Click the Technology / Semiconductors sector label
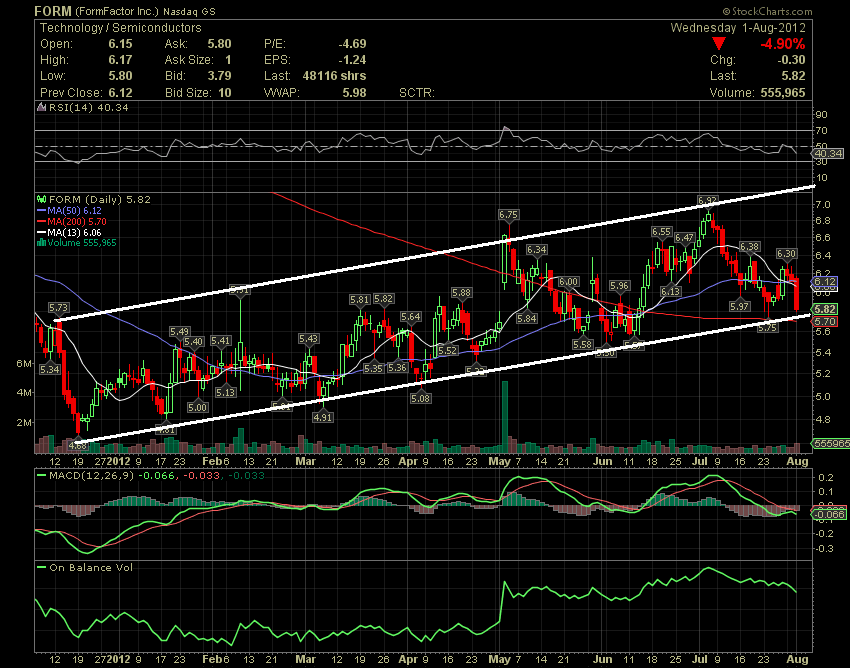Screen dimensions: 850x668 (x=120, y=28)
